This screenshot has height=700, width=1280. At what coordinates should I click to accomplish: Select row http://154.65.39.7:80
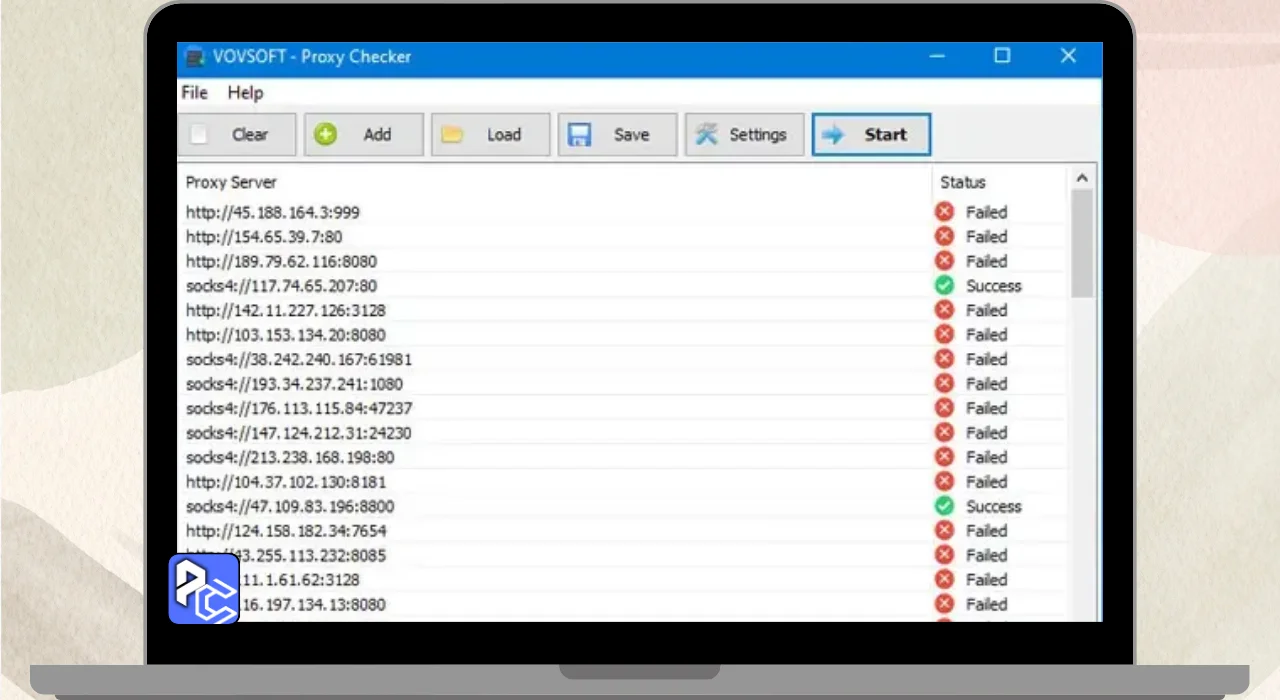point(620,236)
